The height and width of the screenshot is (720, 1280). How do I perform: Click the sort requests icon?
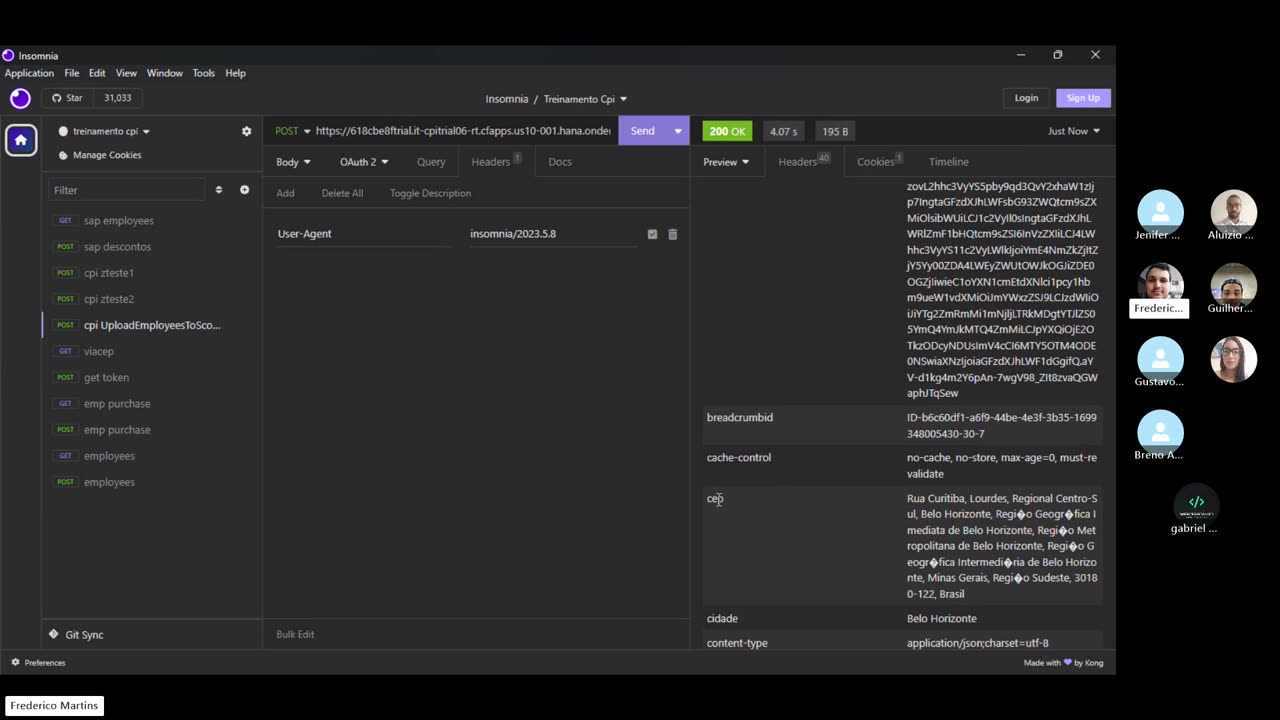click(219, 190)
